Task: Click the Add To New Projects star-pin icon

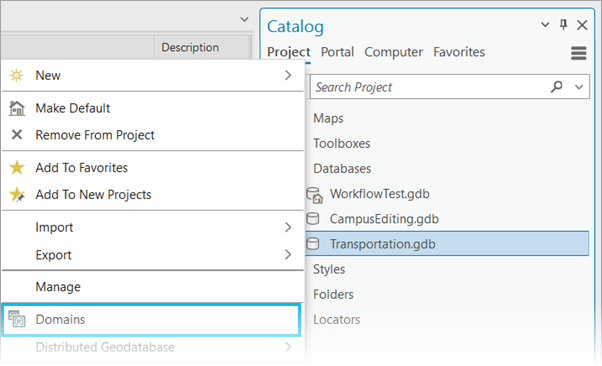Action: [x=17, y=194]
